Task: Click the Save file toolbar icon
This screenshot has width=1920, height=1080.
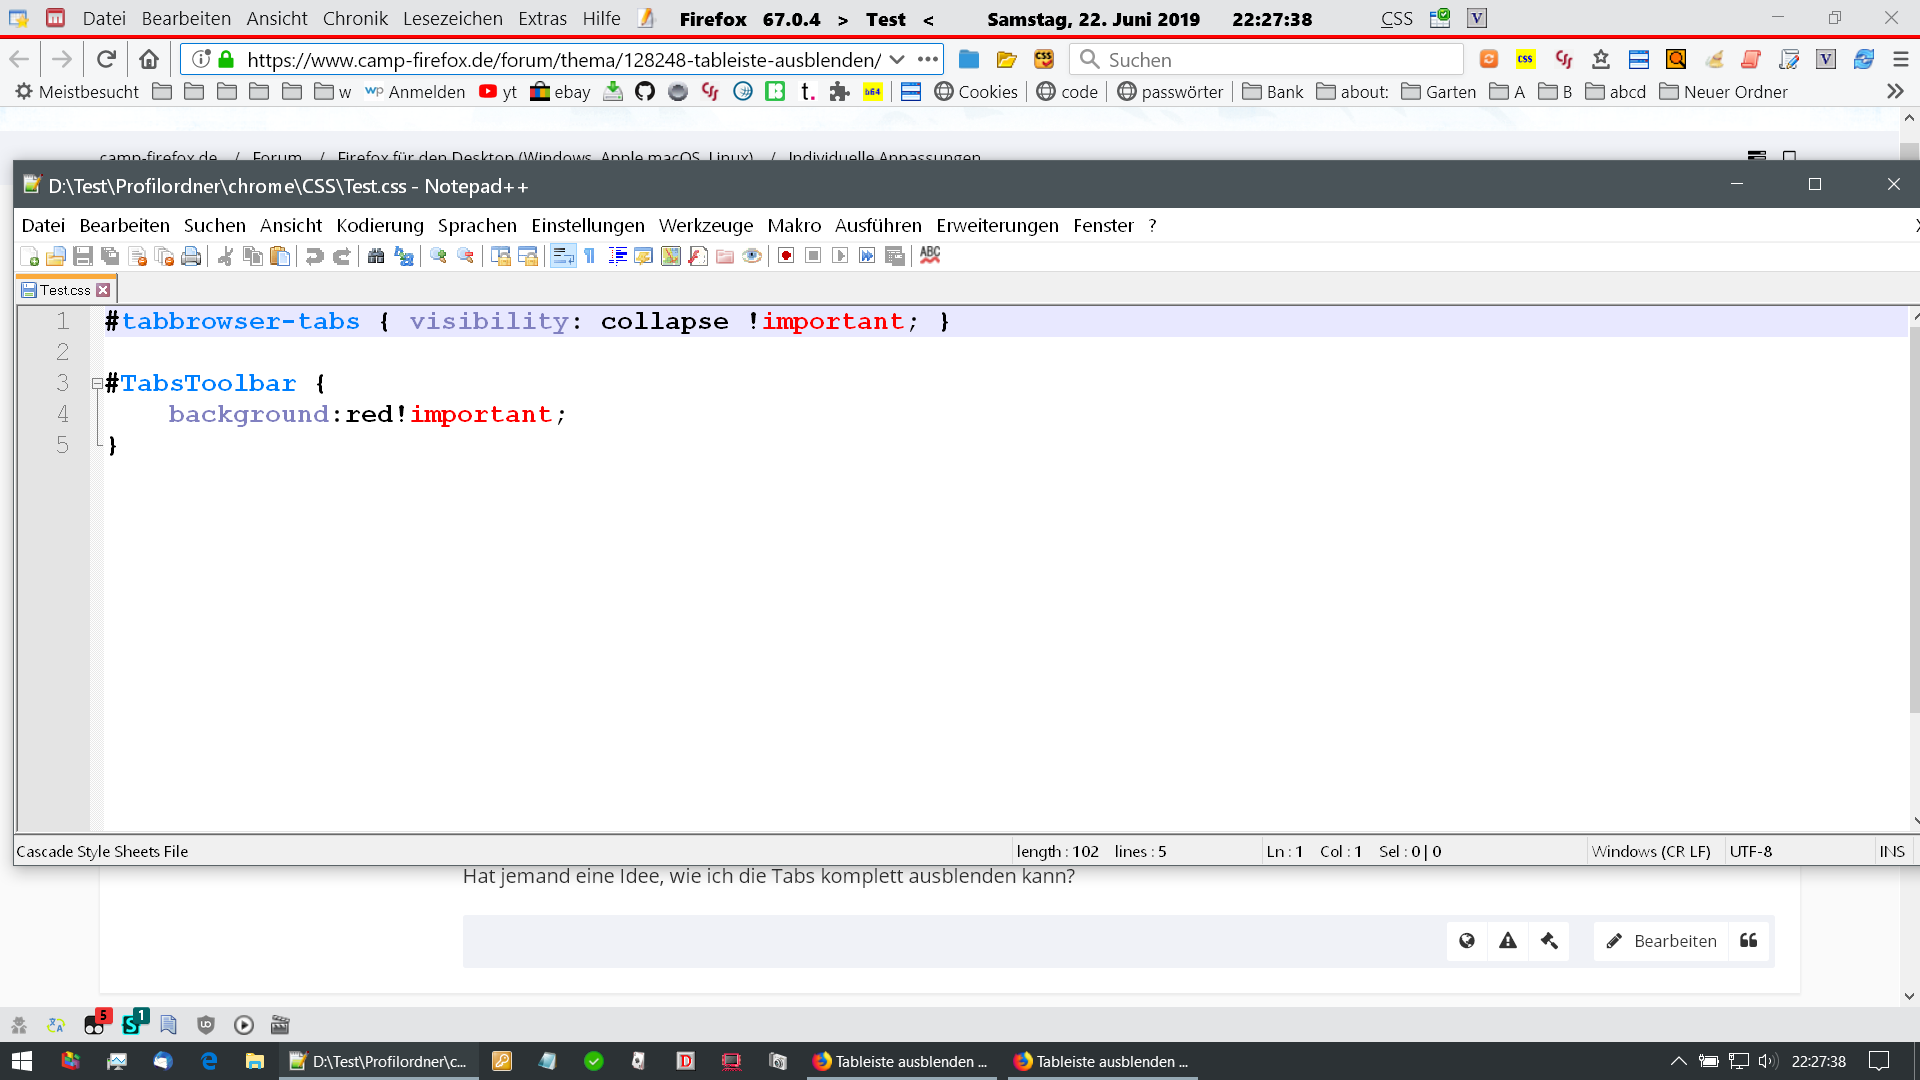Action: tap(83, 256)
